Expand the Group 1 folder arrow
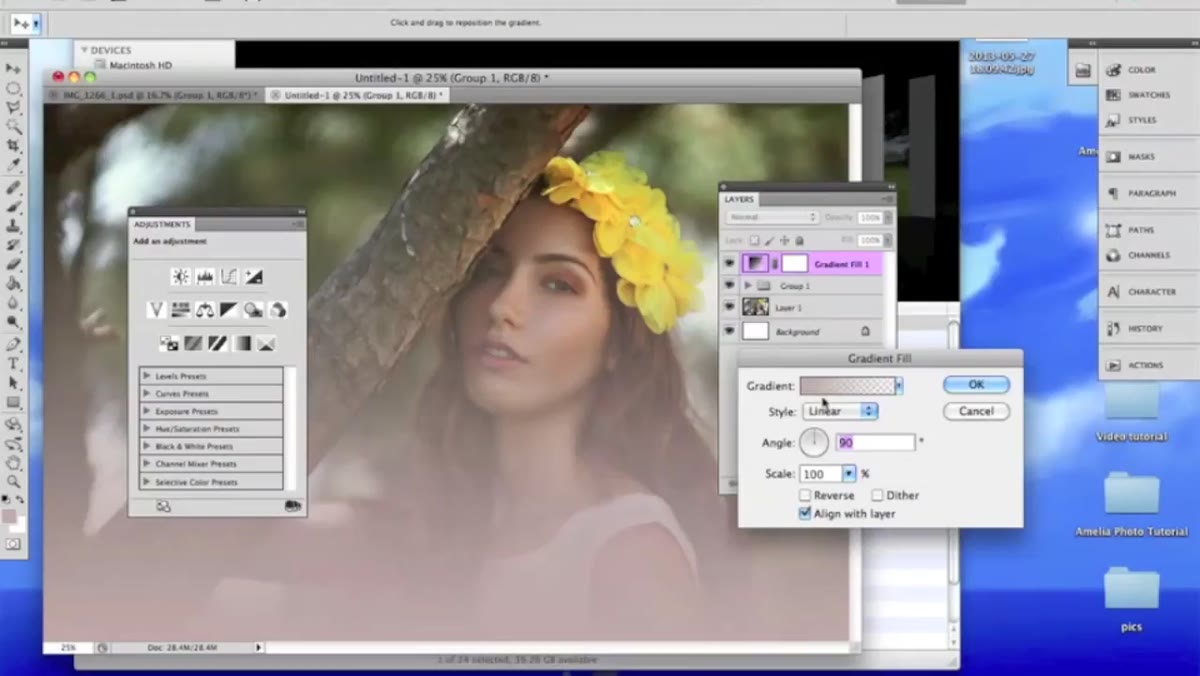 748,286
